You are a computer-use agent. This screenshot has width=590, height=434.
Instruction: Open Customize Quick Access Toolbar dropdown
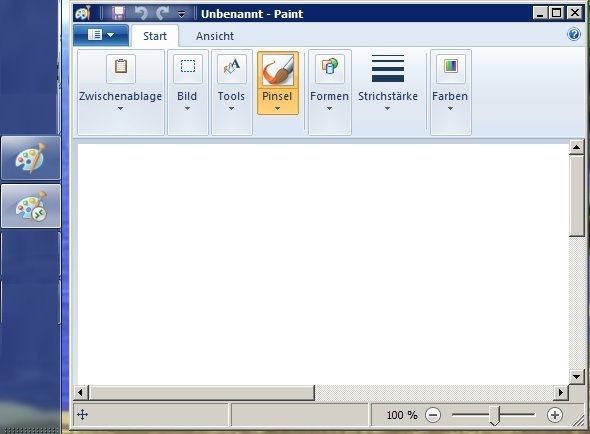(181, 14)
